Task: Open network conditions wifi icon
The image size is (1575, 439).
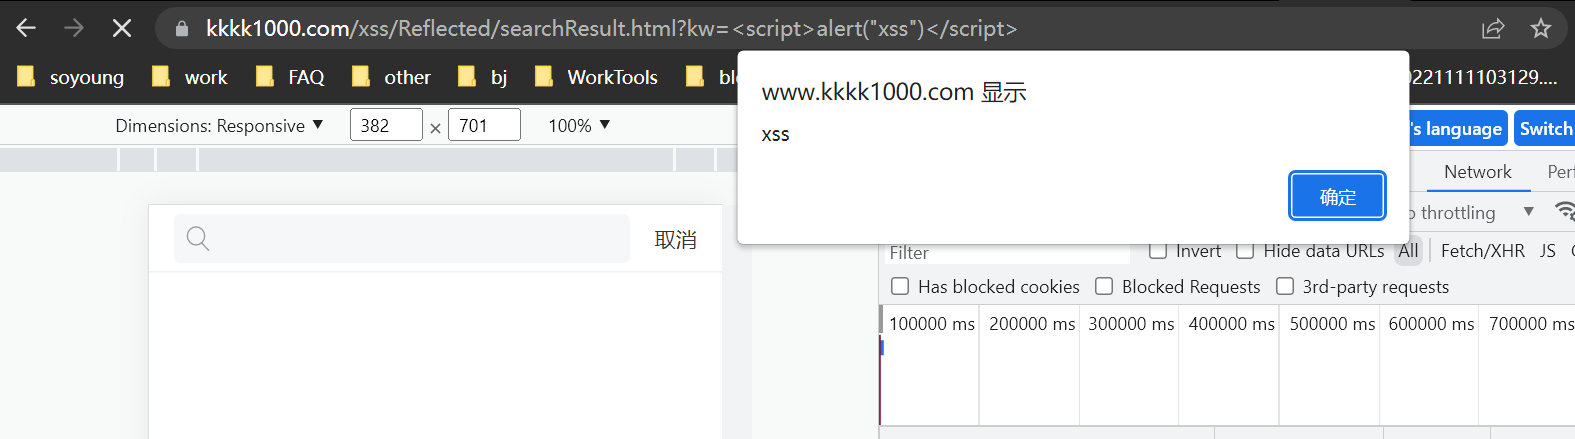Action: click(x=1565, y=211)
